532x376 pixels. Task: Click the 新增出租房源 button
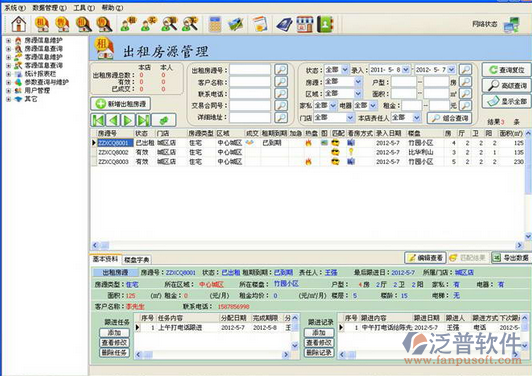pos(121,104)
